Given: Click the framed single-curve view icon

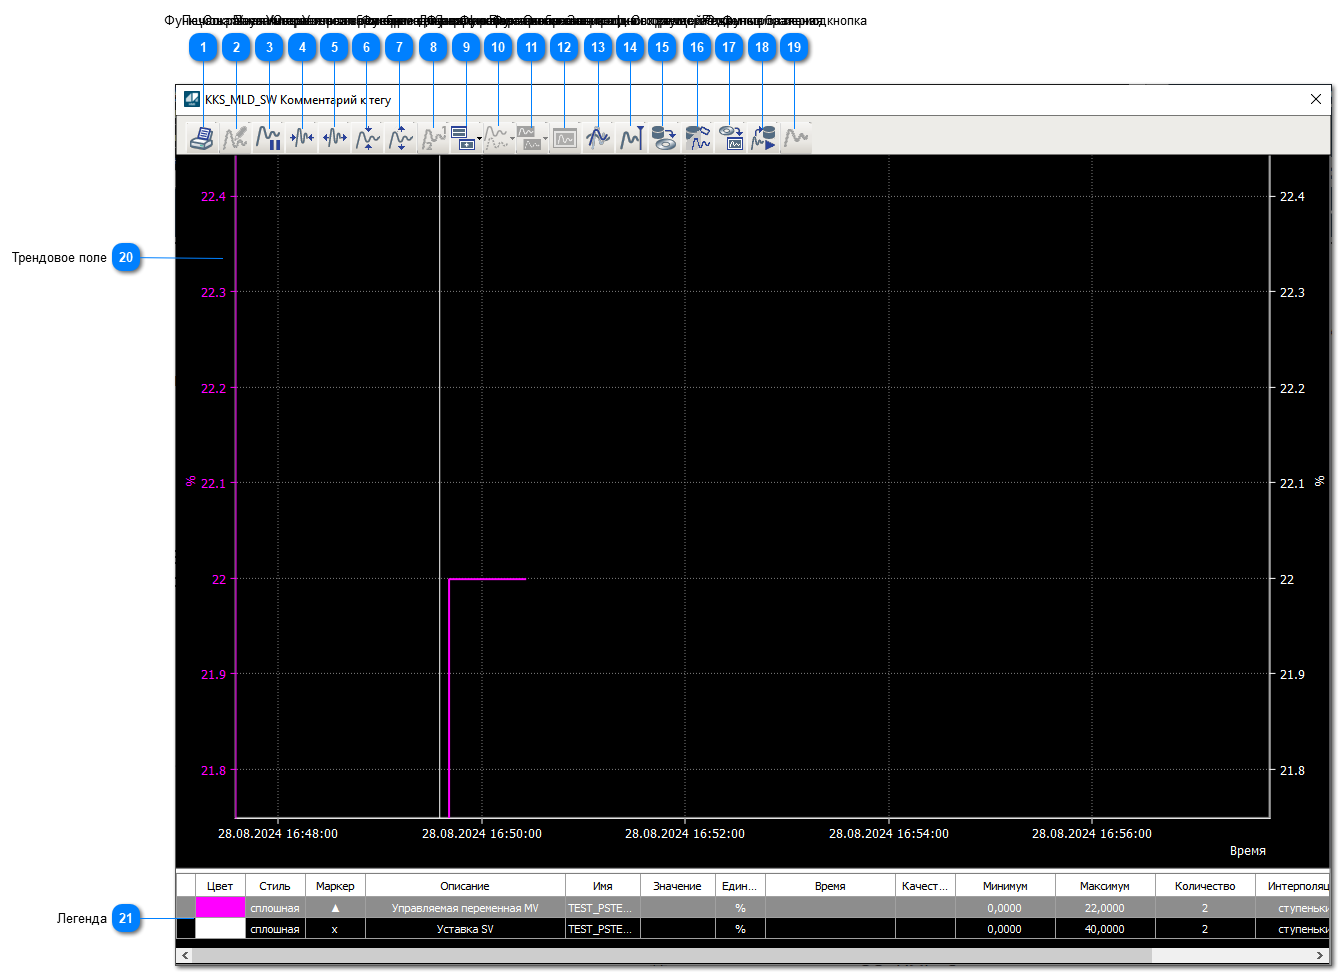Looking at the screenshot, I should click(x=565, y=137).
